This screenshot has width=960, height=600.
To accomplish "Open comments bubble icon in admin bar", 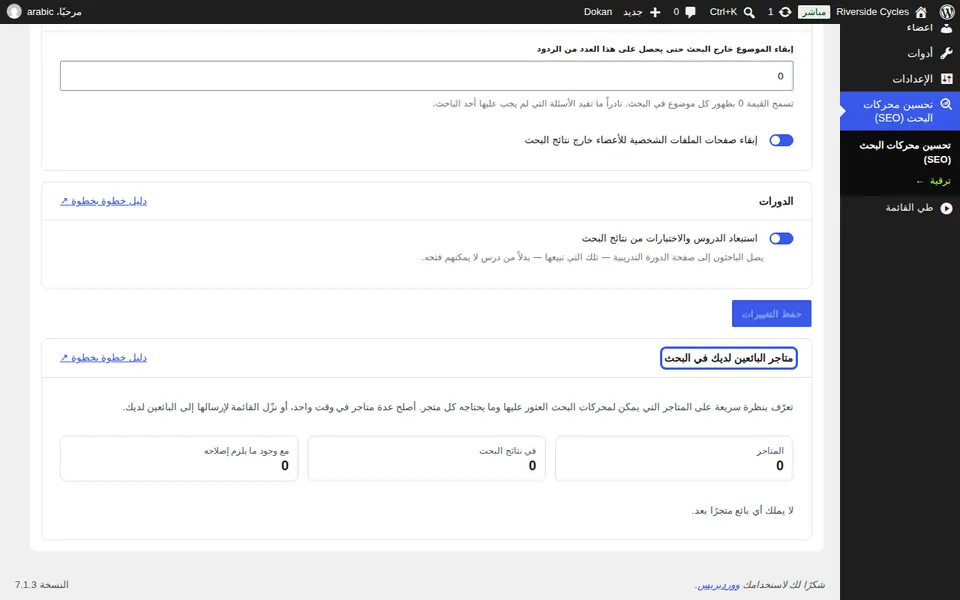I will click(691, 12).
